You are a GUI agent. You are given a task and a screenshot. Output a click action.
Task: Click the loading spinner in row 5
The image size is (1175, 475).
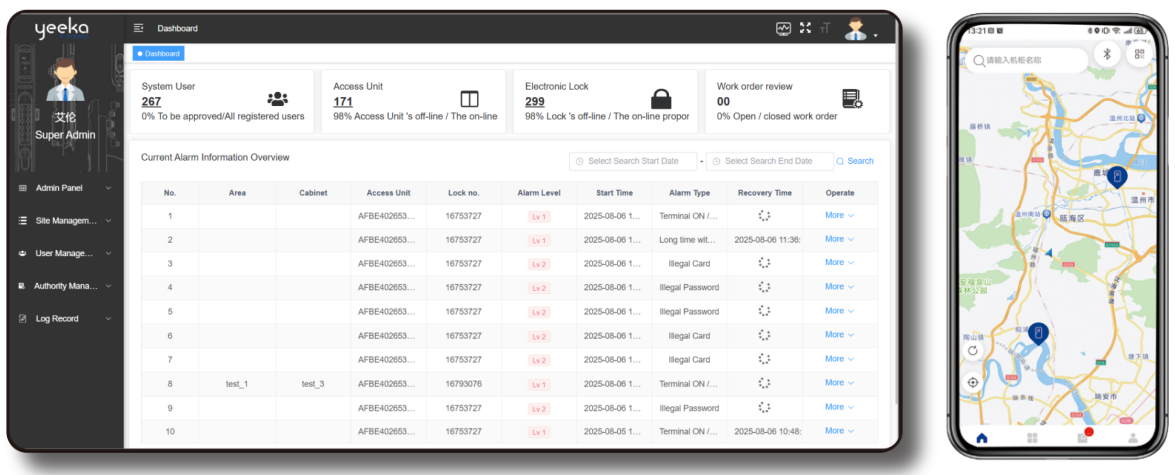pos(764,311)
